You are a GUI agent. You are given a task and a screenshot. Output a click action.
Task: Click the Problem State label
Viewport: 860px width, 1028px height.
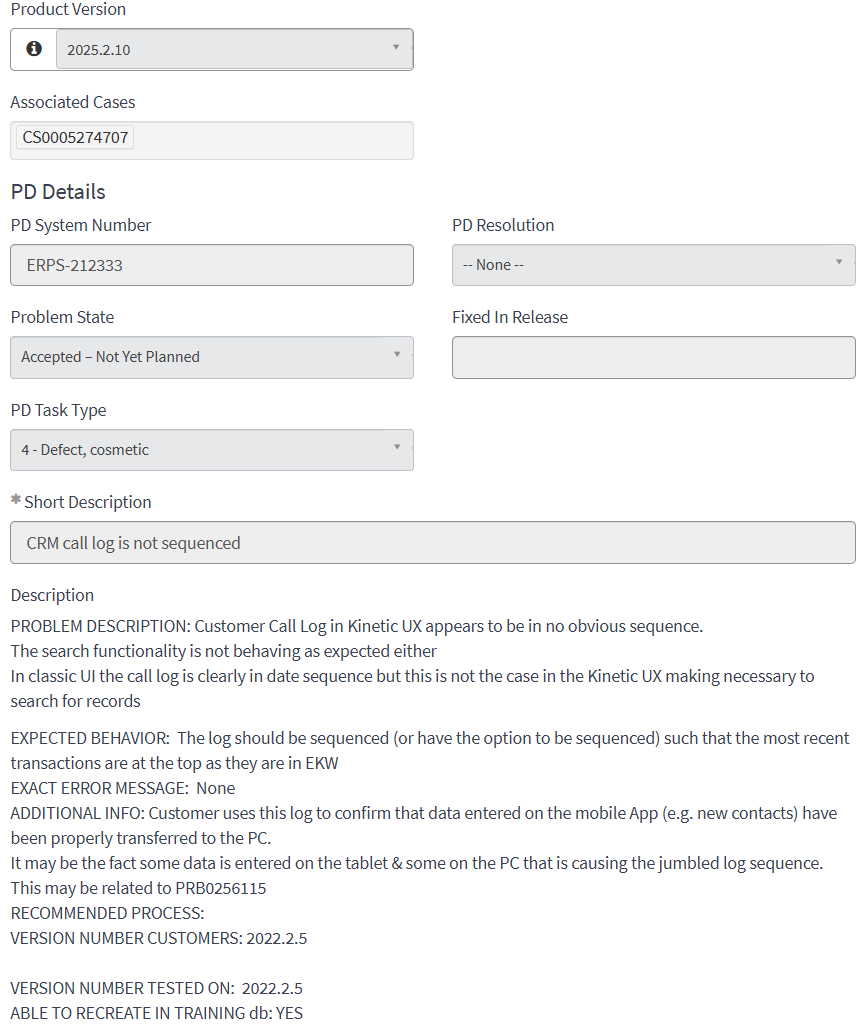click(62, 317)
